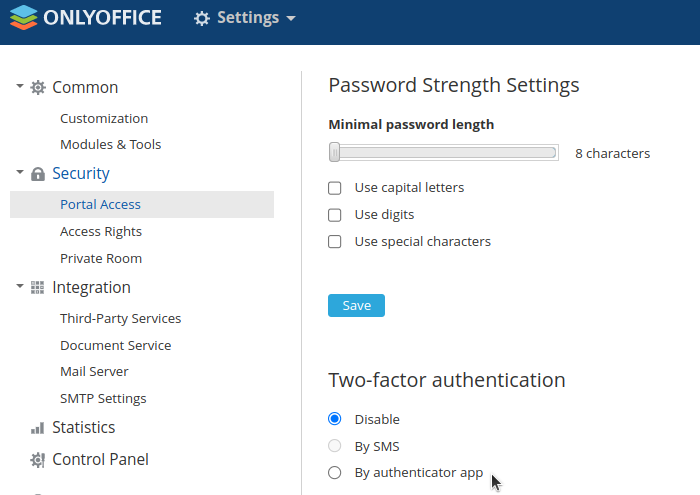Click the Settings gear icon in header
This screenshot has height=495, width=700.
coord(202,18)
